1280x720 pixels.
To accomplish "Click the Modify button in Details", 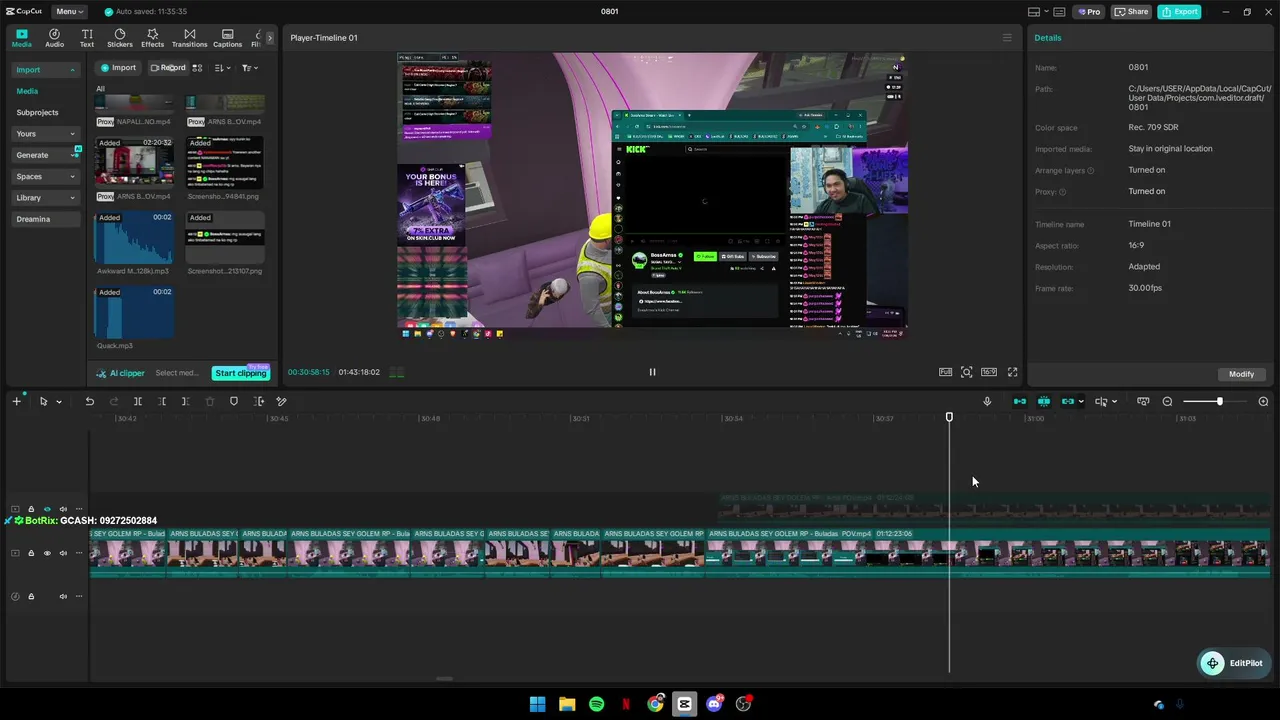I will point(1241,374).
